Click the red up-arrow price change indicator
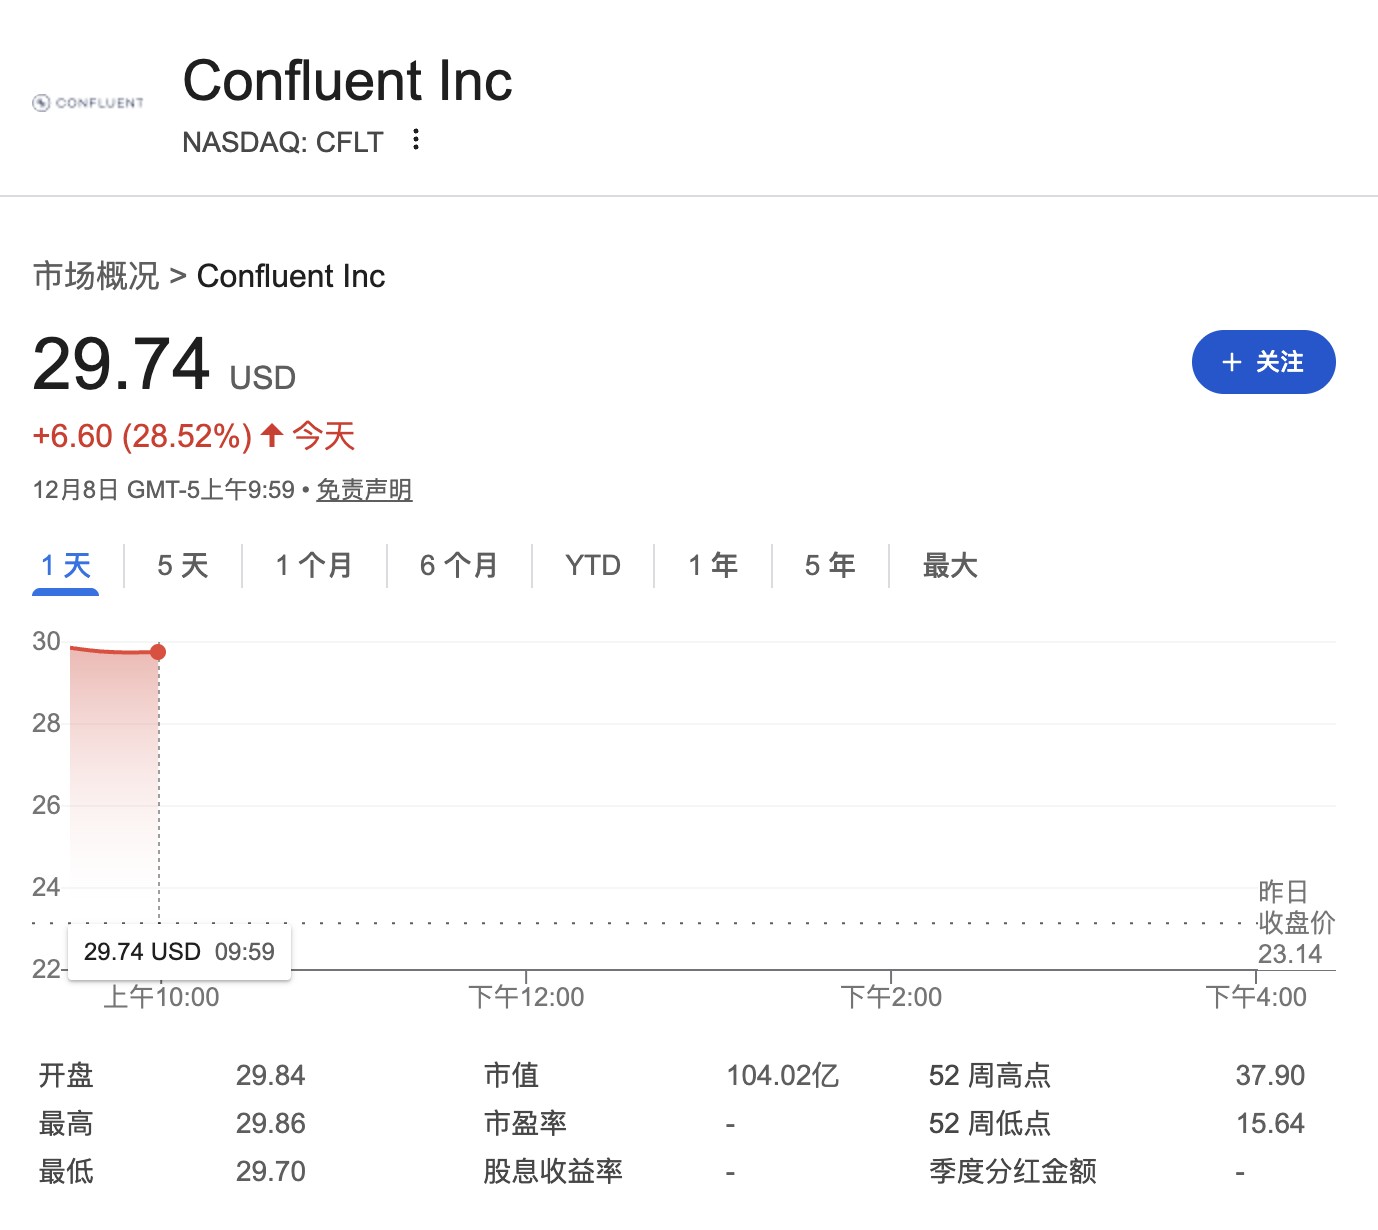 272,436
